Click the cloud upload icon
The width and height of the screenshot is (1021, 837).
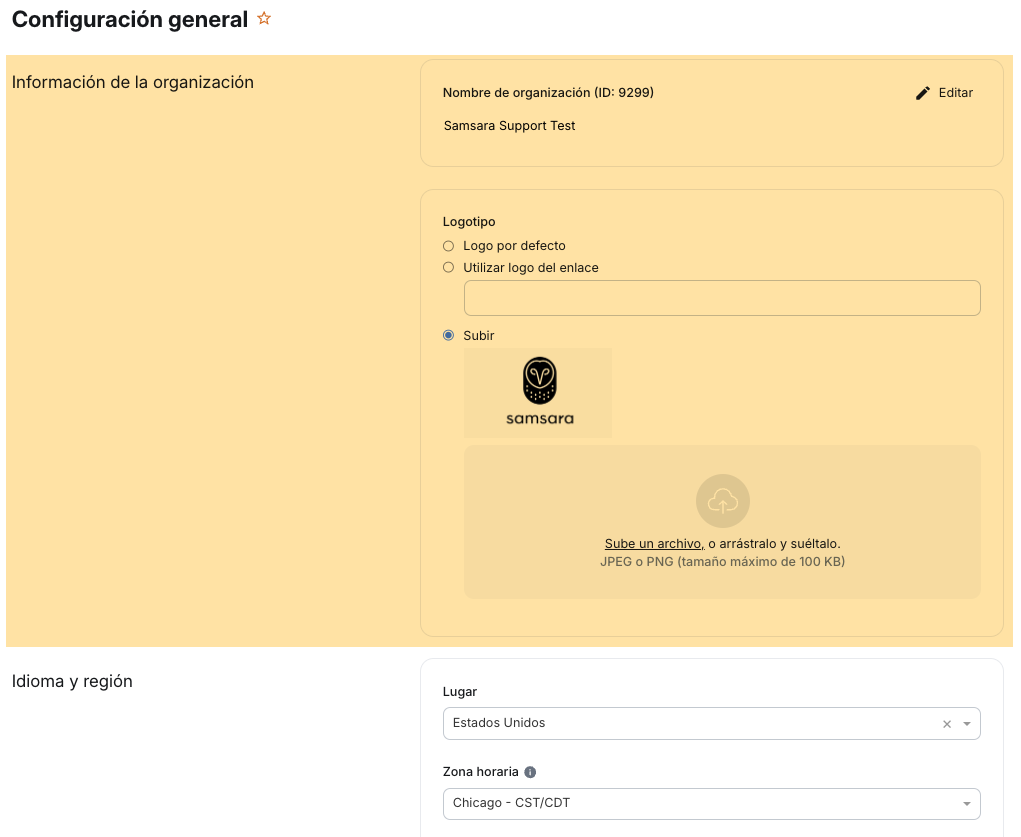[x=722, y=500]
